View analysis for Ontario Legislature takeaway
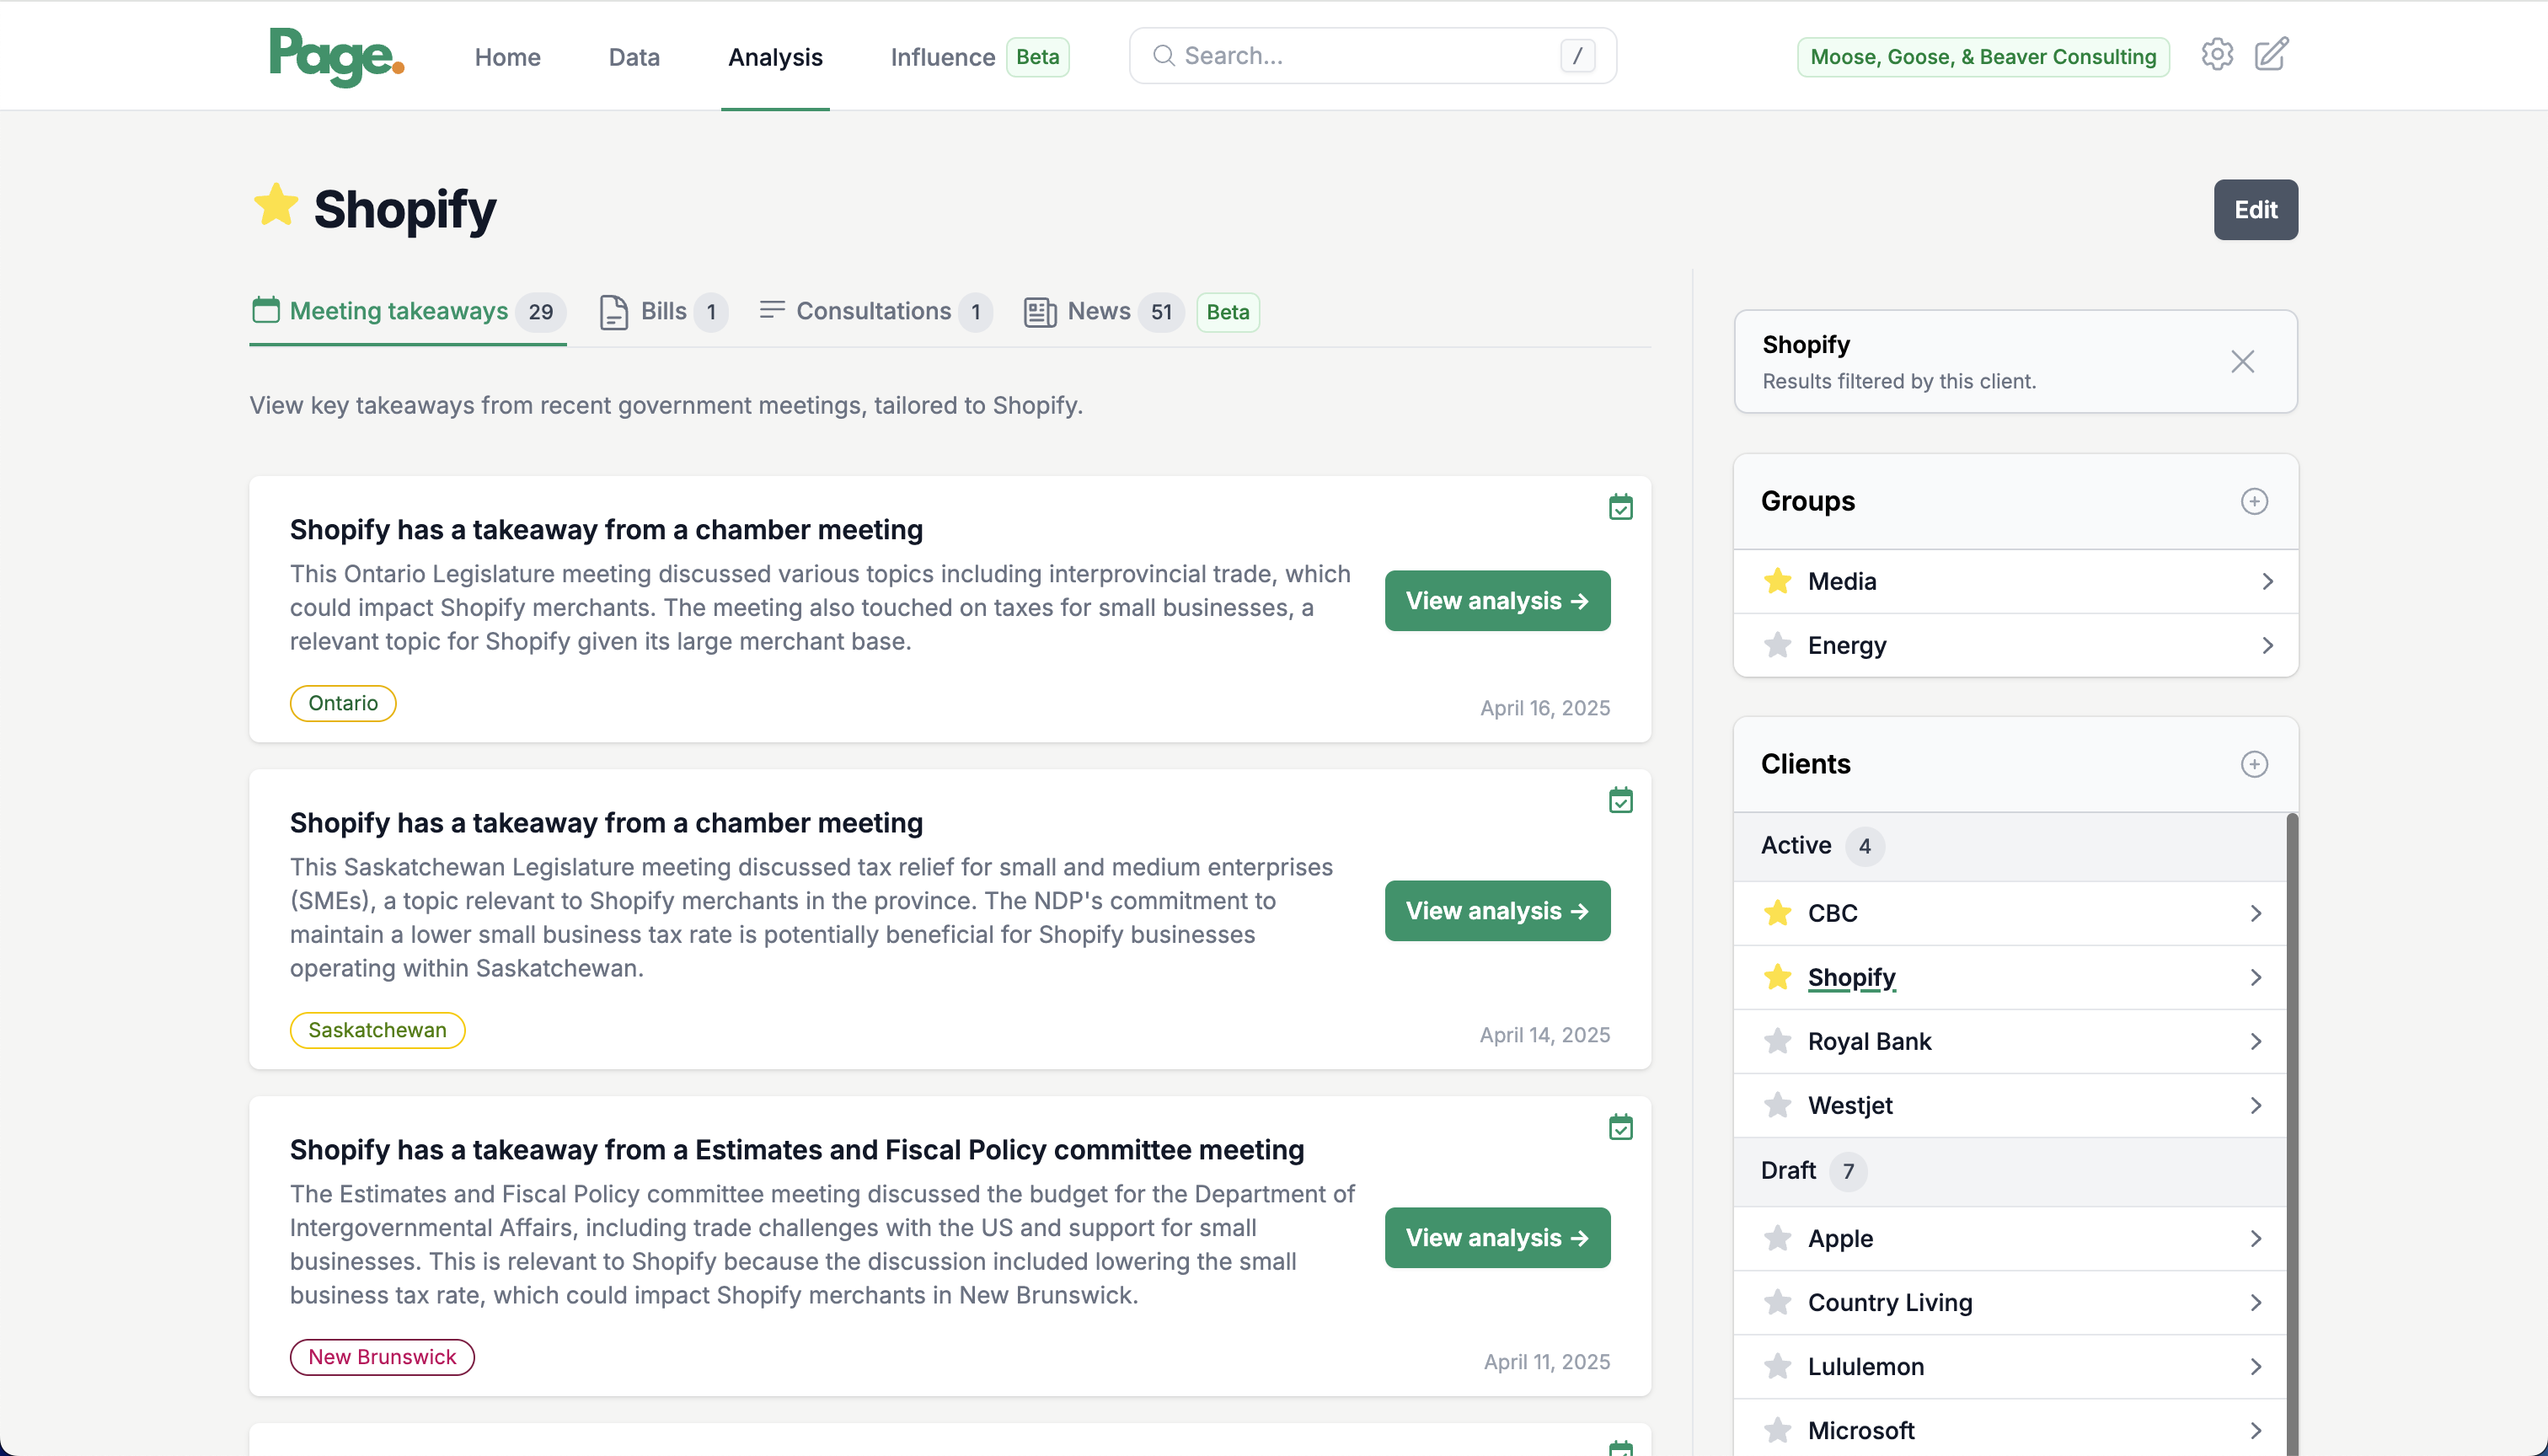2548x1456 pixels. [1497, 600]
